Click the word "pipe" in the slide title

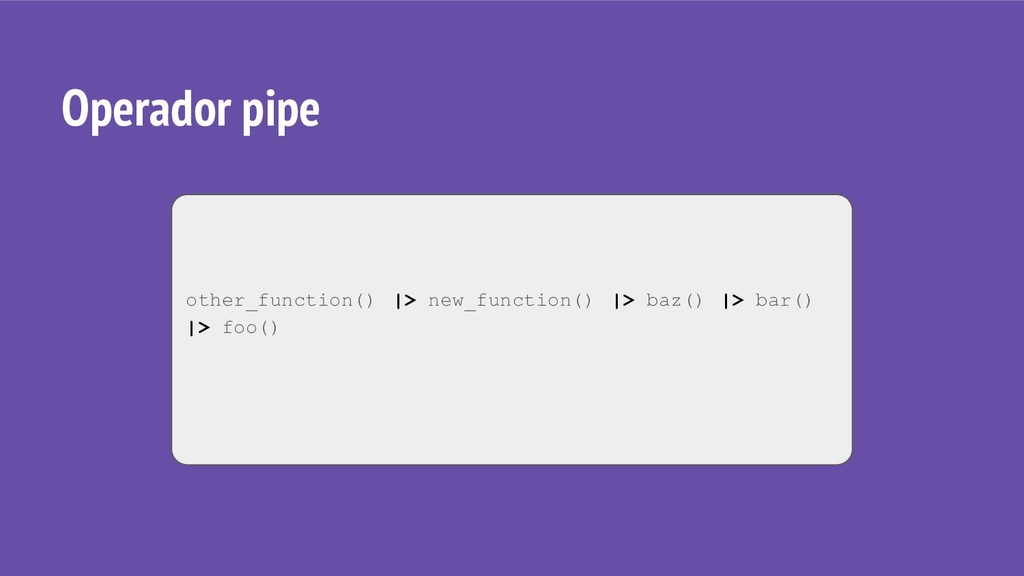(x=281, y=109)
